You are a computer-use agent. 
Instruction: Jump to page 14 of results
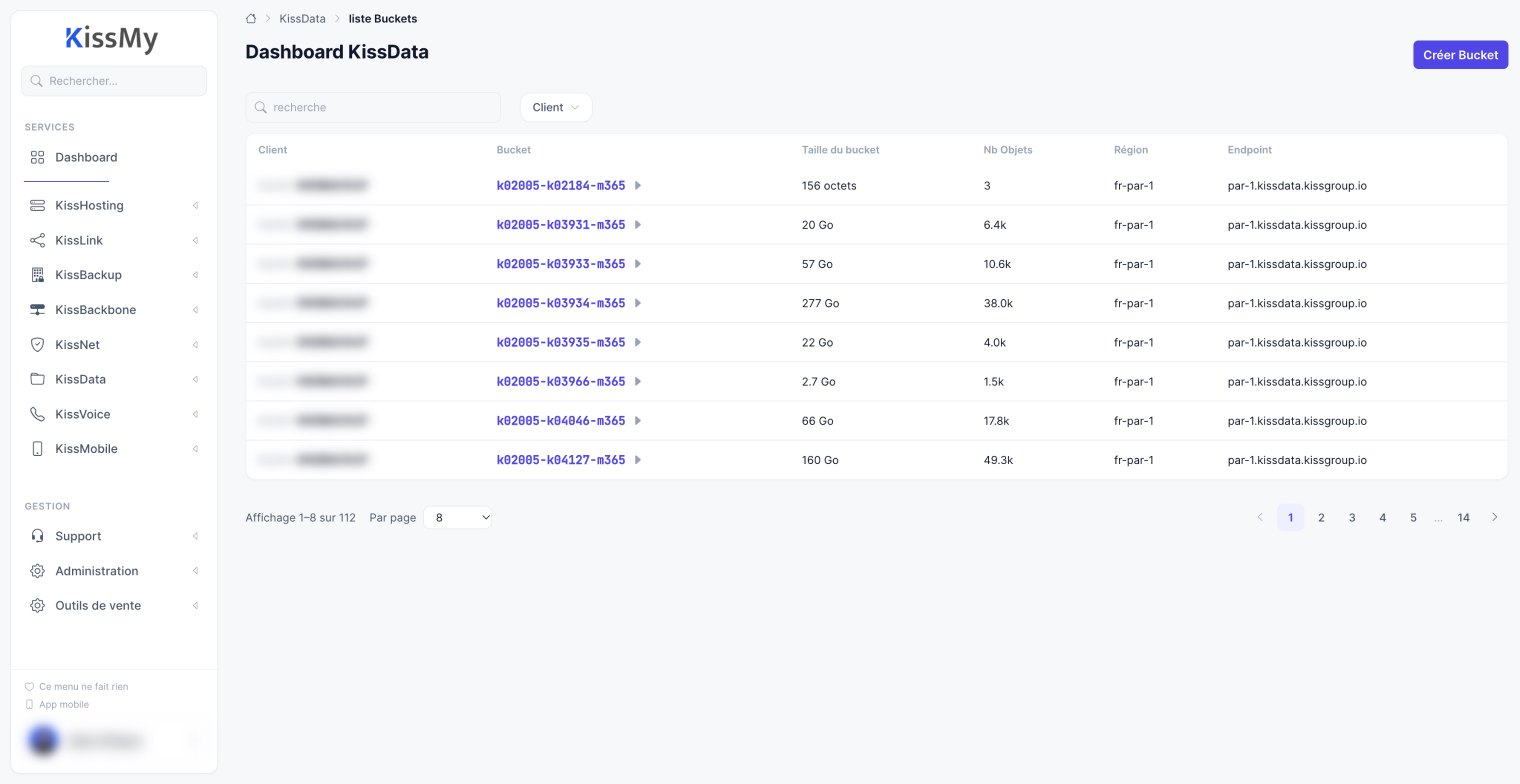(1464, 517)
